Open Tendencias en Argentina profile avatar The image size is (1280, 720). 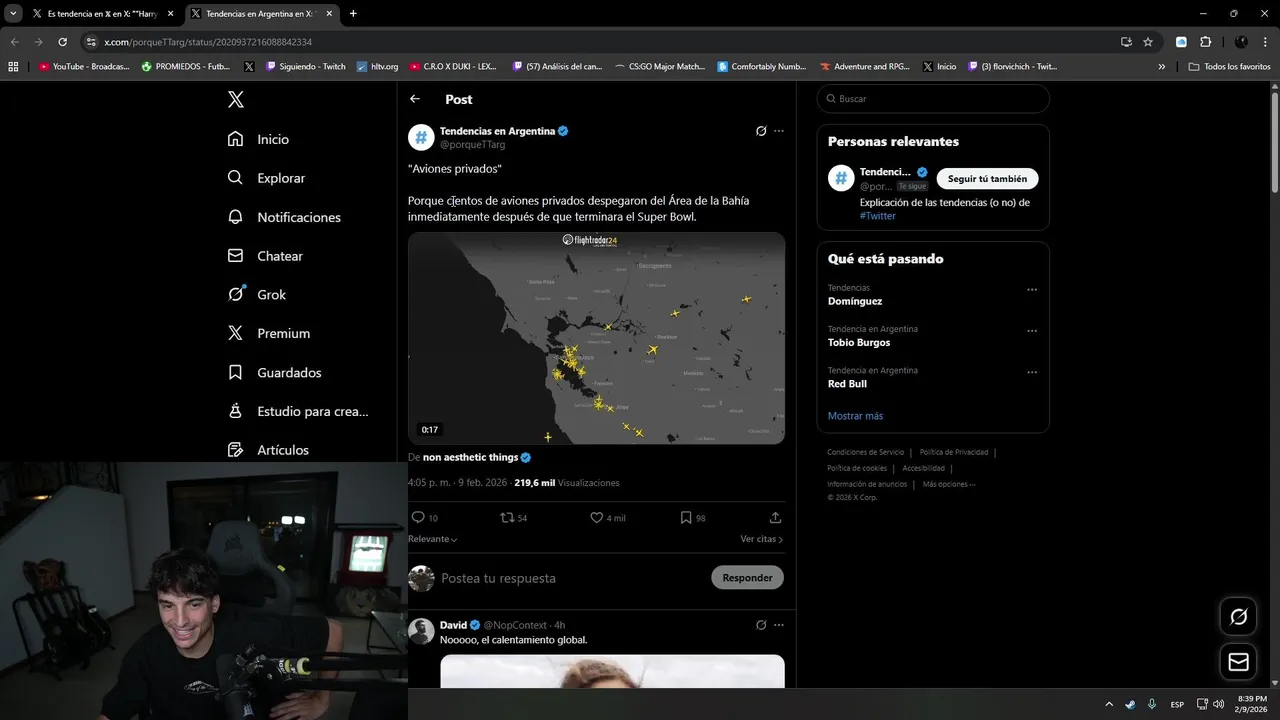(421, 137)
